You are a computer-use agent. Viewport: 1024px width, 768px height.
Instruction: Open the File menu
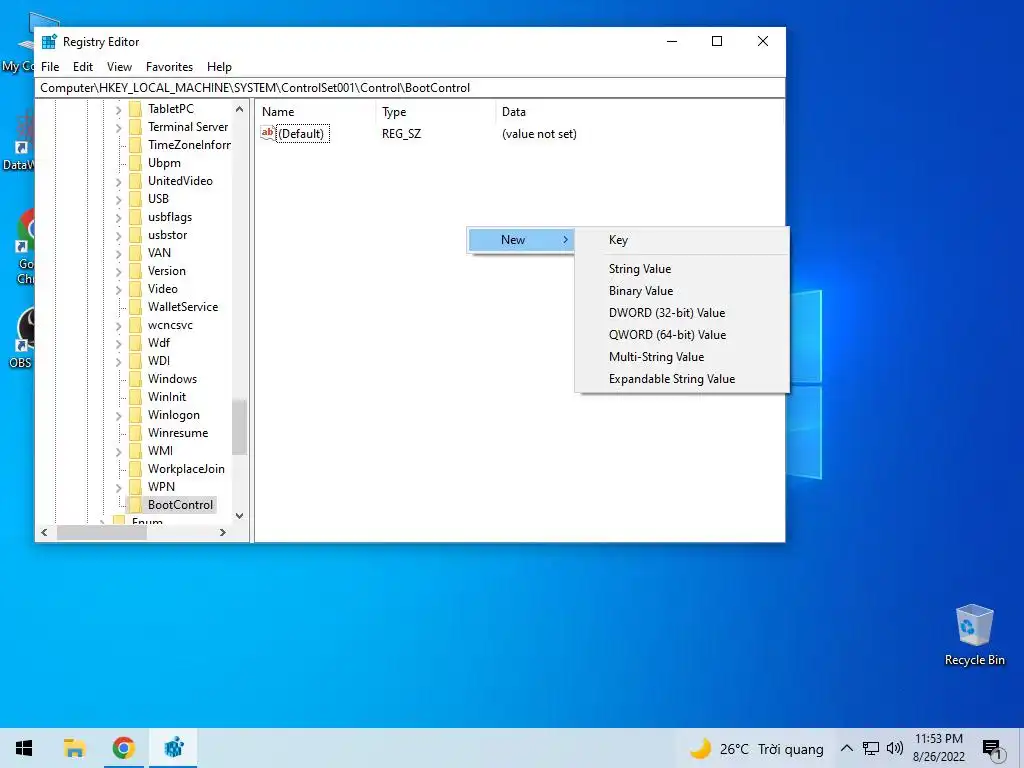click(50, 67)
